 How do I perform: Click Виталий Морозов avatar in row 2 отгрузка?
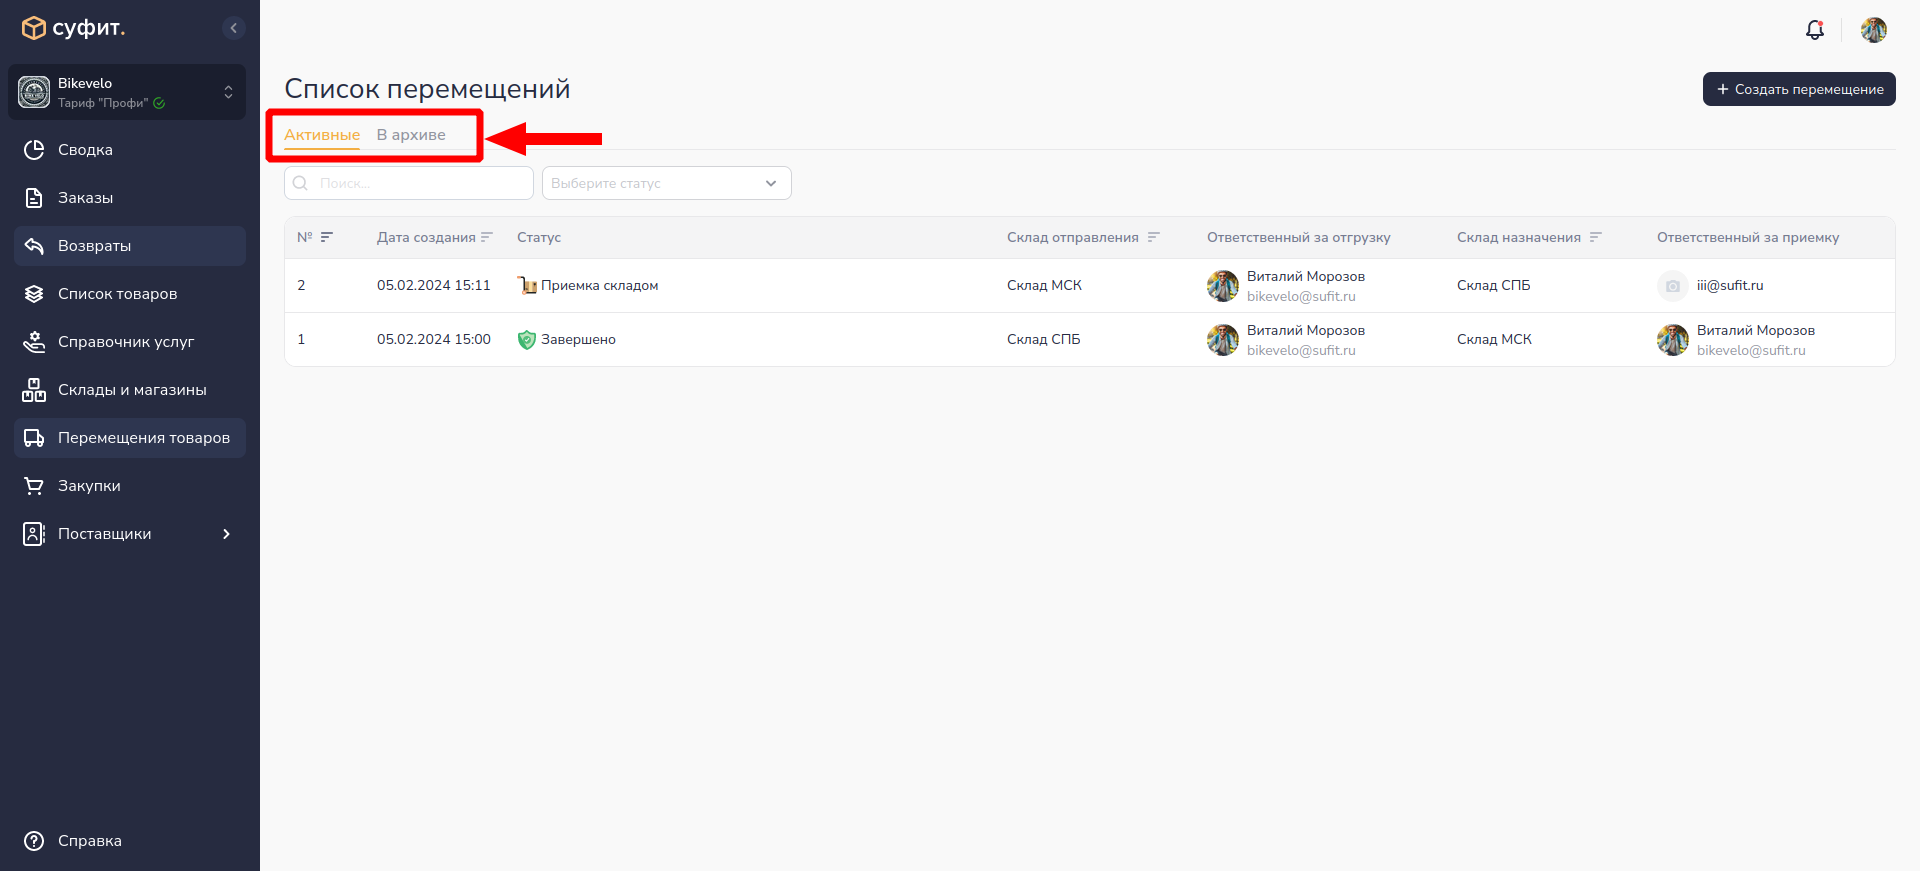pyautogui.click(x=1223, y=286)
